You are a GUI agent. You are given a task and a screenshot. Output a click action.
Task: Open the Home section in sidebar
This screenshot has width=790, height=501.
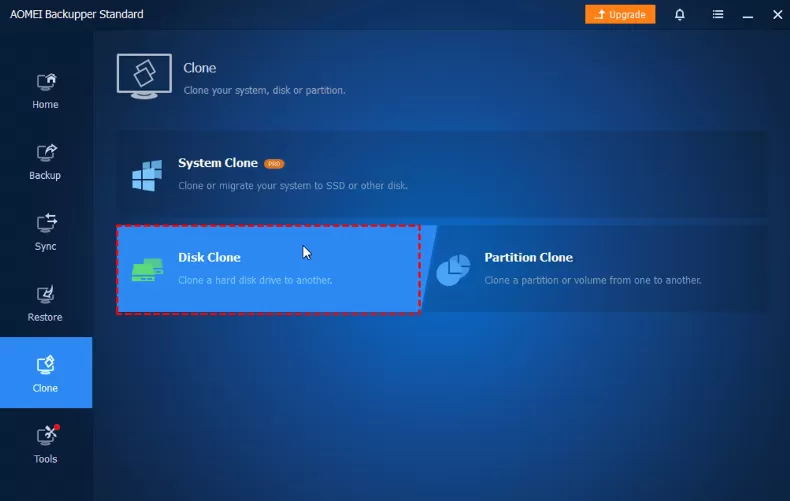point(45,91)
